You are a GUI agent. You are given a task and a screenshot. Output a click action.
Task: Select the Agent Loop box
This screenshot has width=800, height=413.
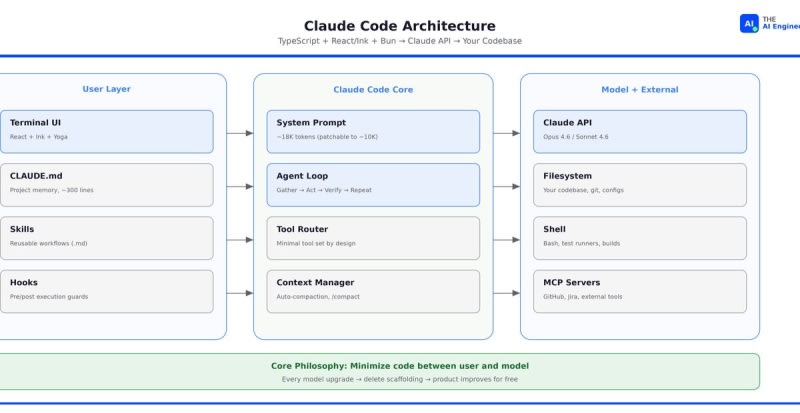pos(373,185)
